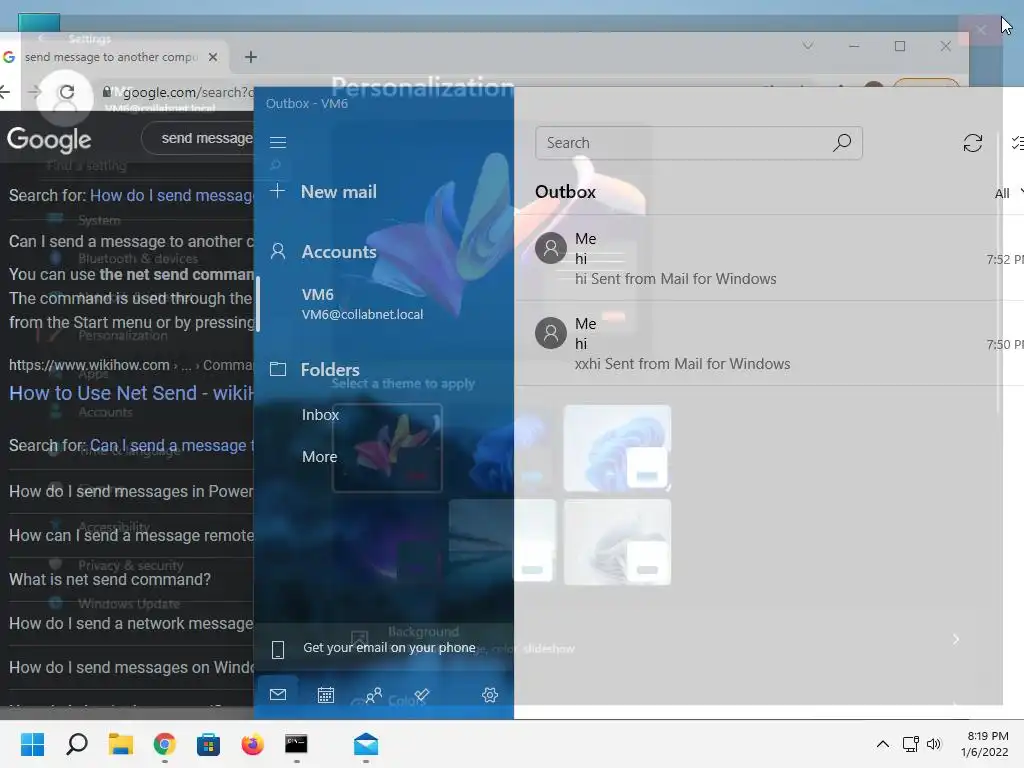Click the 'Outbox' heading text
Screen dimensions: 1024x768
[x=565, y=192]
